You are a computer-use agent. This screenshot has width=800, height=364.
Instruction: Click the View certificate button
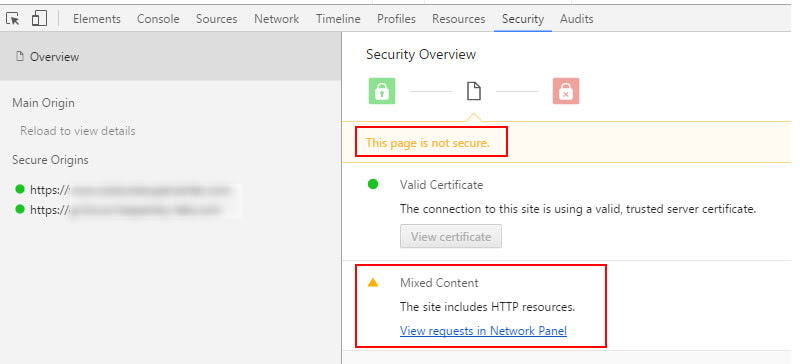point(451,236)
